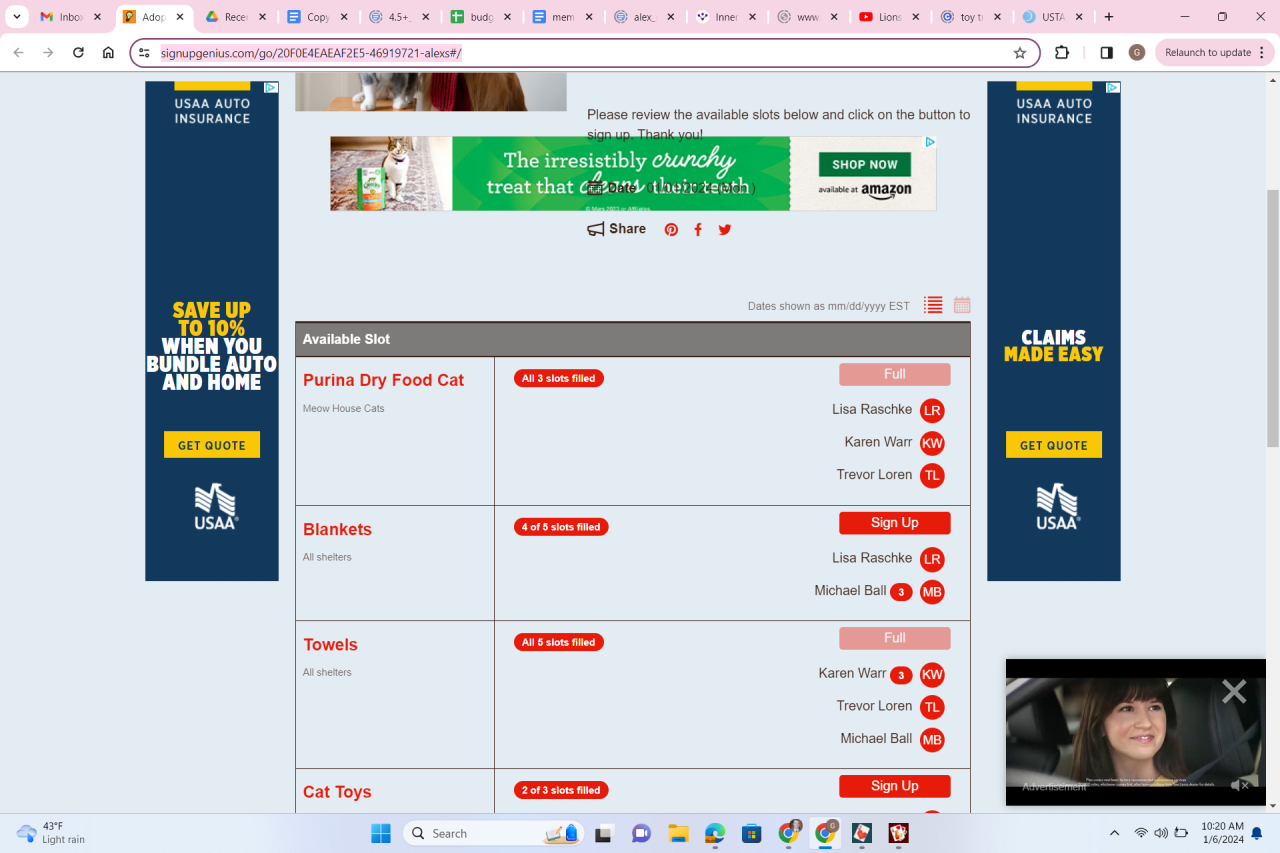
Task: Open the Extensions puzzle menu
Action: [x=1062, y=53]
